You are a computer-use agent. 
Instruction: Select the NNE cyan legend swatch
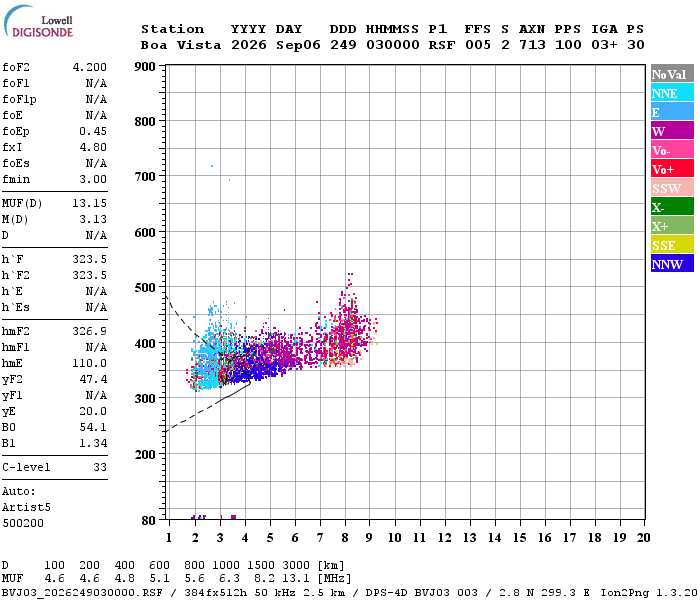pyautogui.click(x=672, y=93)
